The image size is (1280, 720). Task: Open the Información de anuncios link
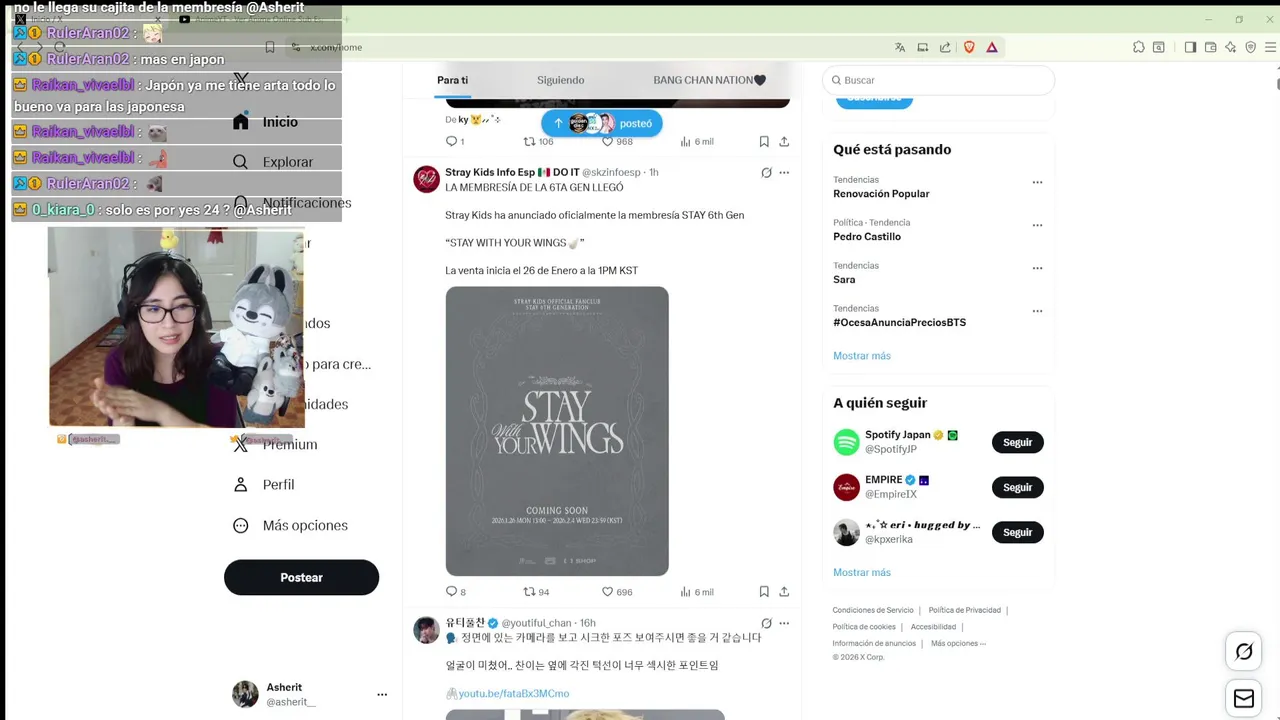point(874,643)
